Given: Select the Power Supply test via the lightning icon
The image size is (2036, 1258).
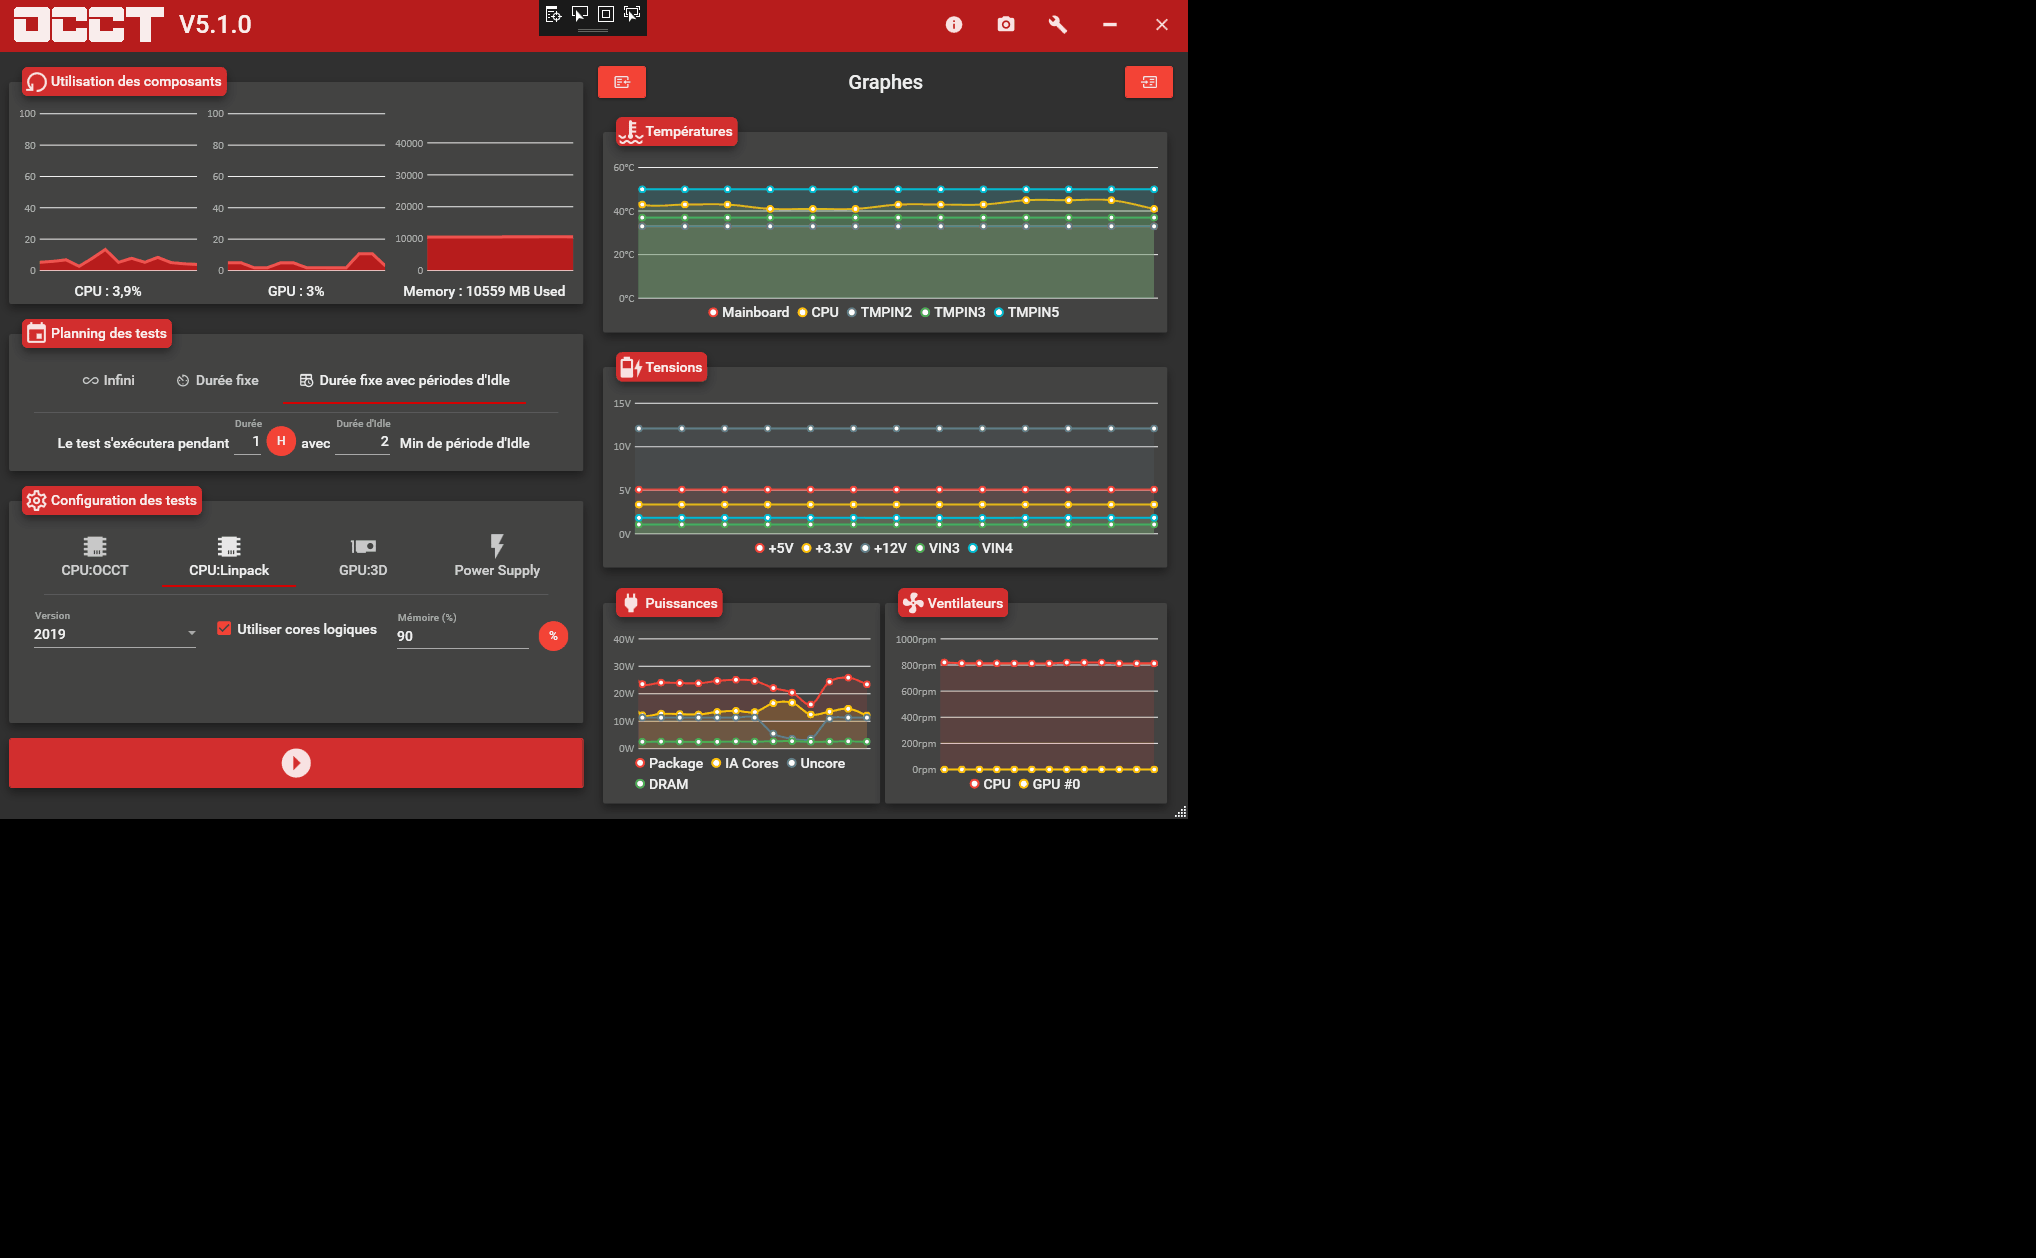Looking at the screenshot, I should click(497, 557).
